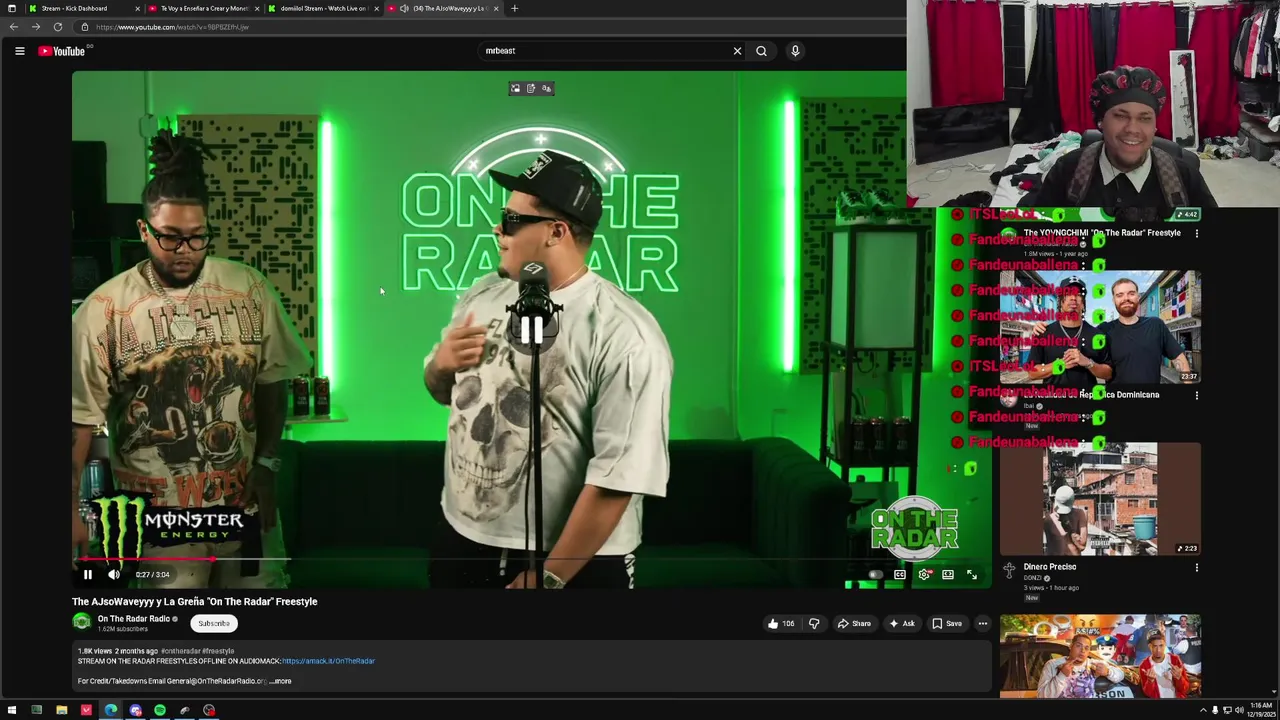Enter full screen mode

(x=972, y=574)
